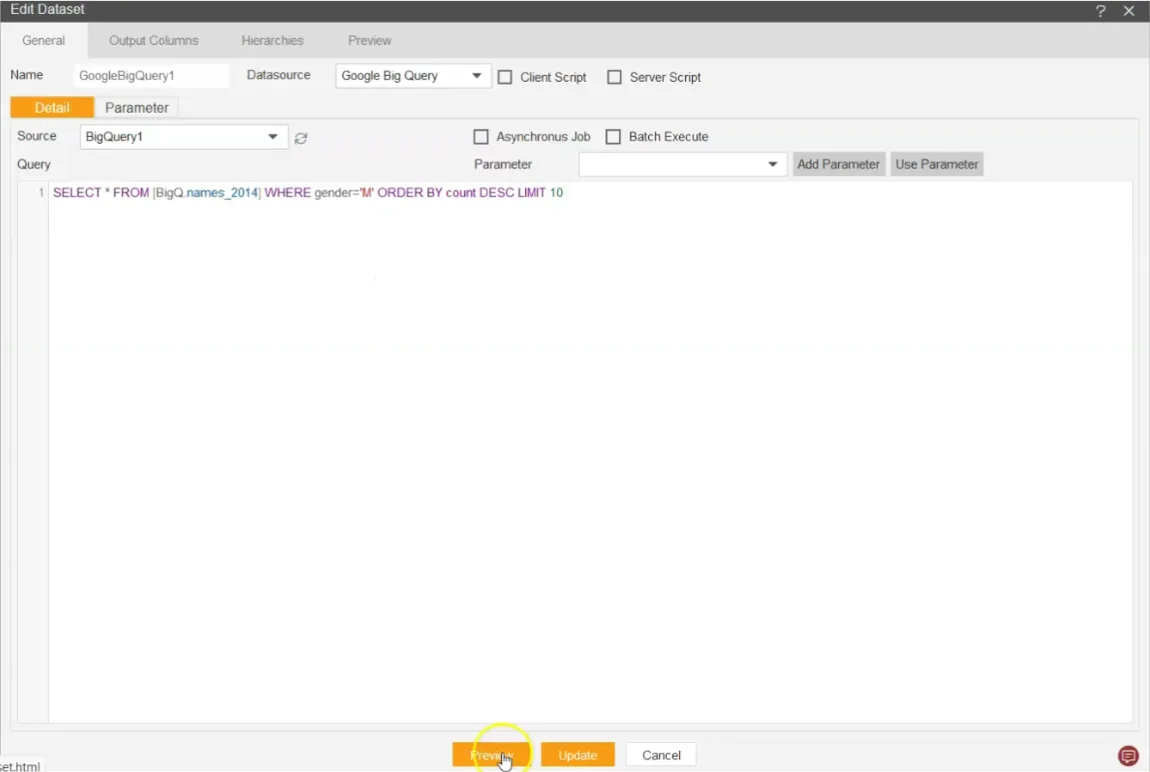The image size is (1150, 772).
Task: Click into the SQL query text
Action: click(308, 193)
